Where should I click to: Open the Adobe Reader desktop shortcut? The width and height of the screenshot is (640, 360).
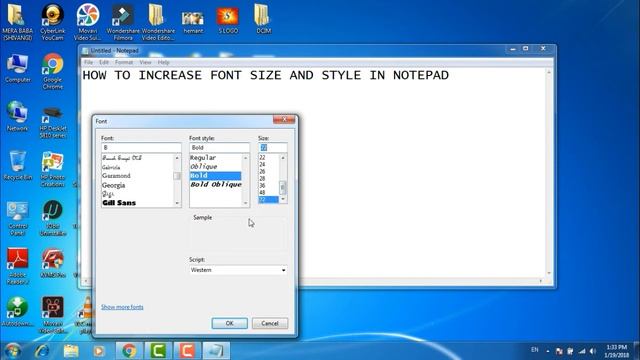18,266
